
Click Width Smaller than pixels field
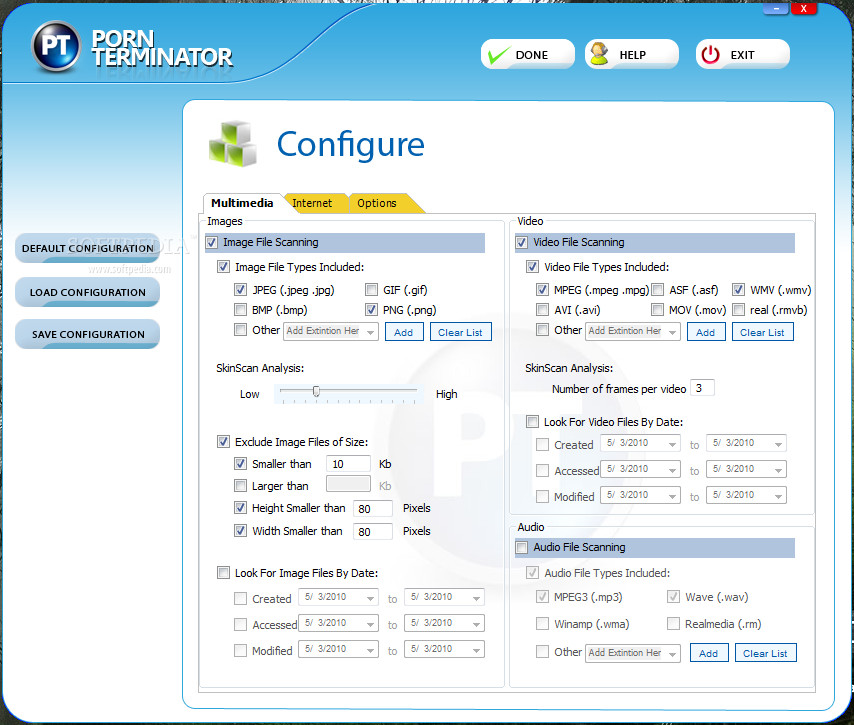point(373,531)
